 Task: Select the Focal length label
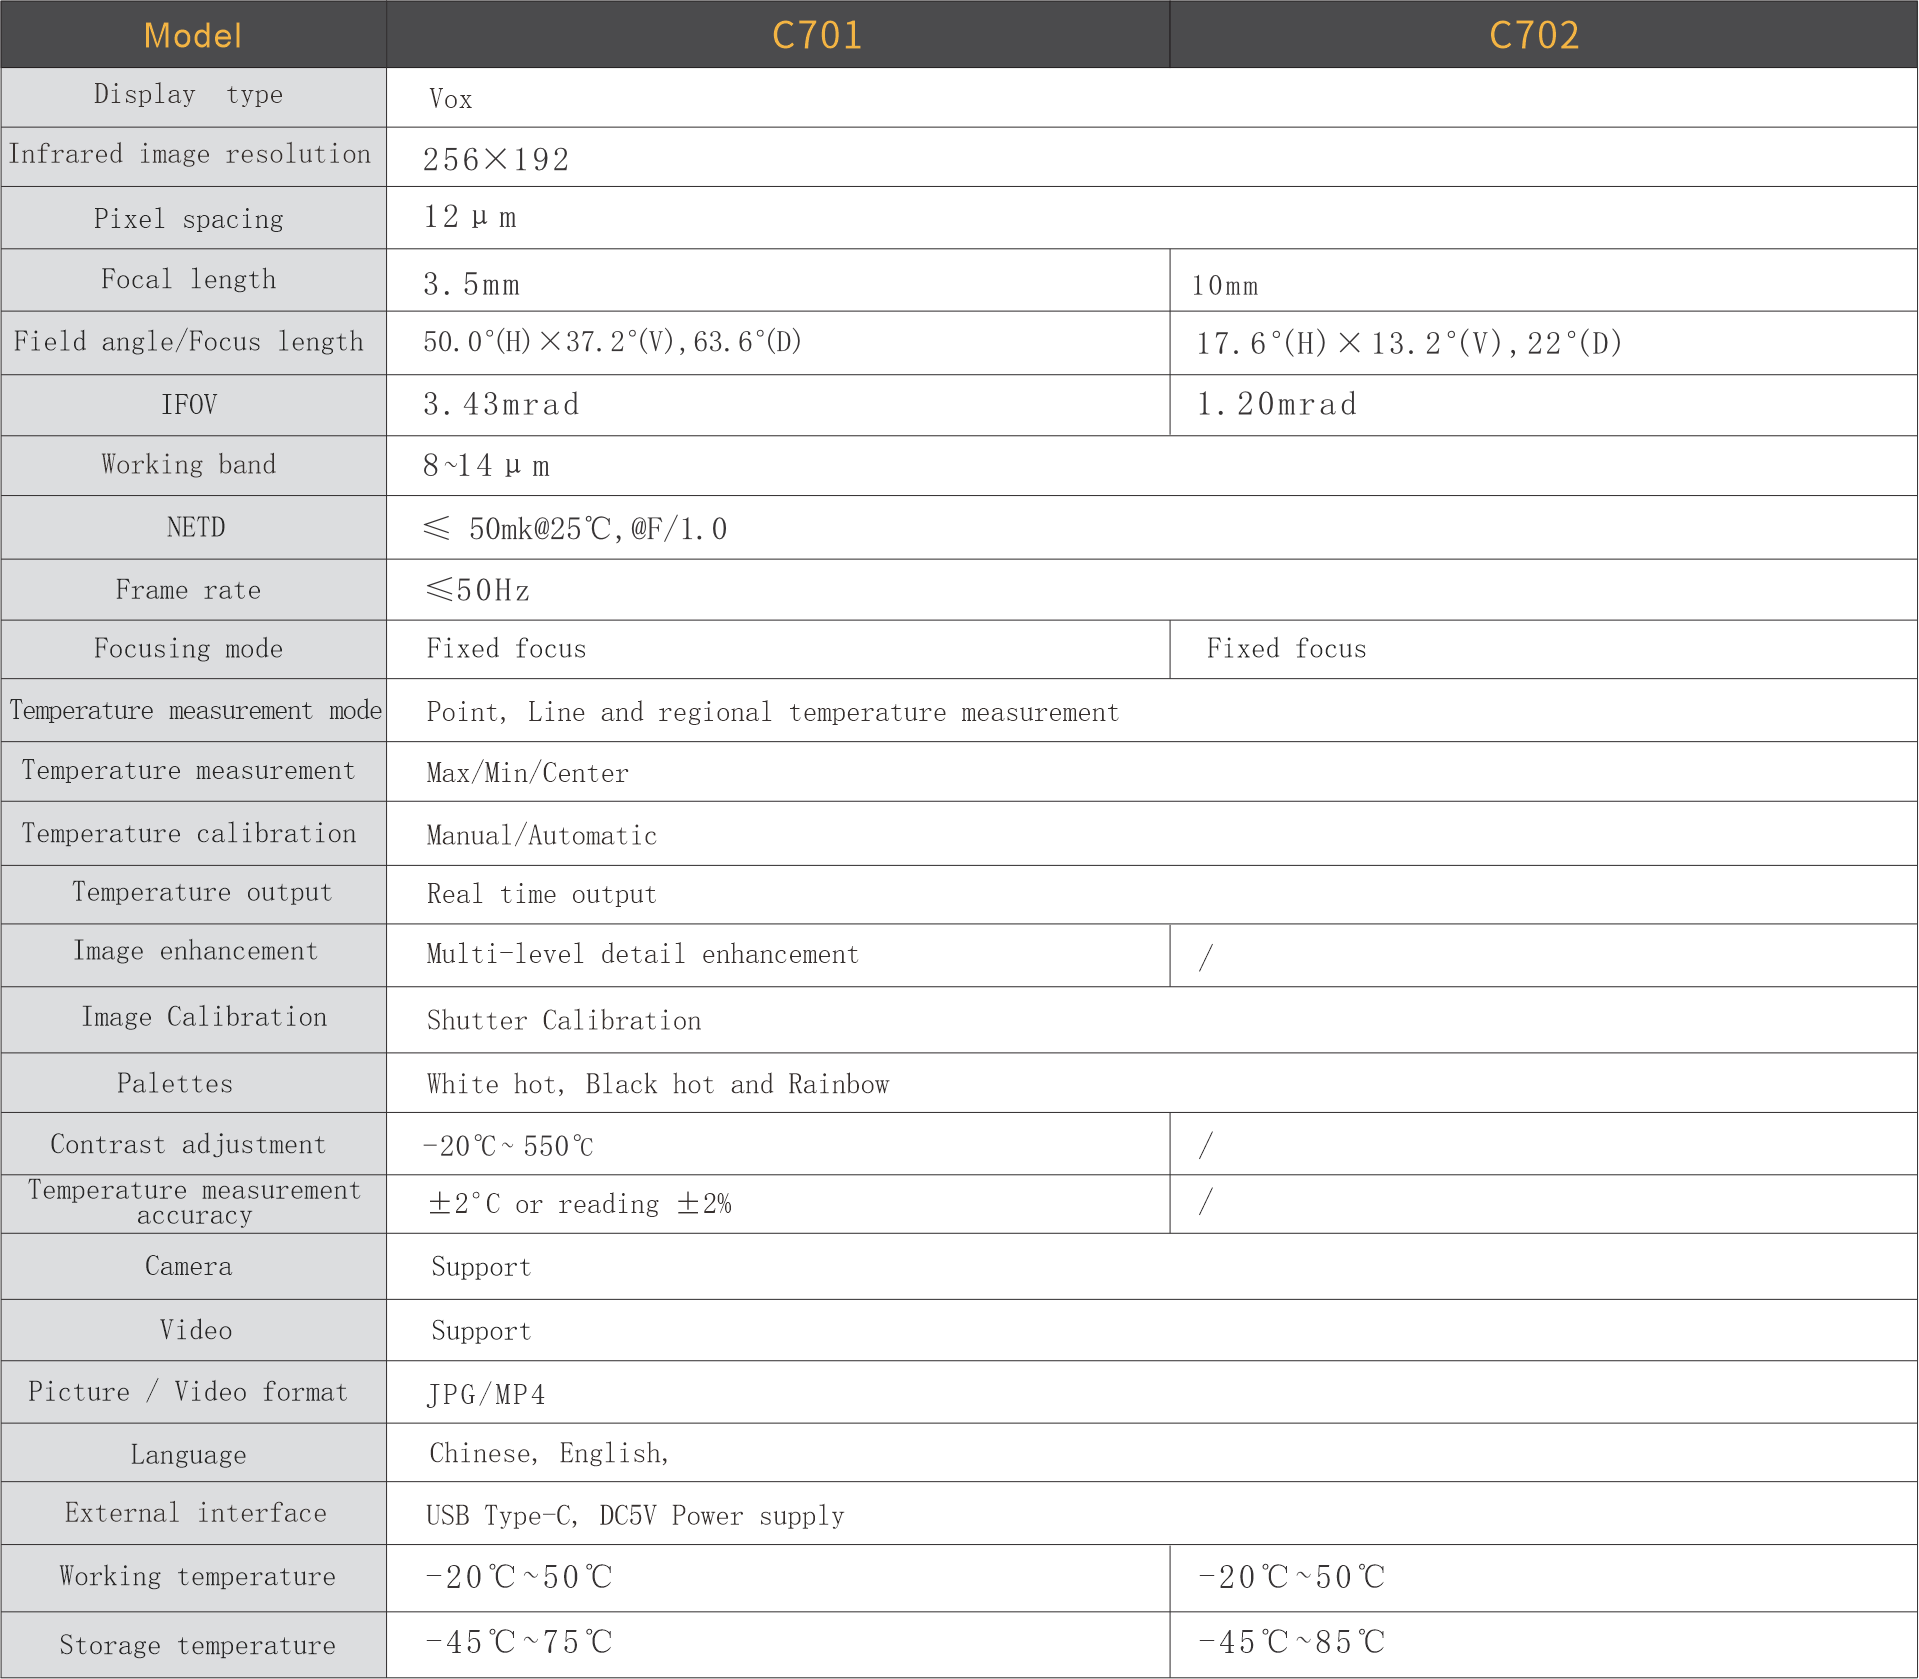click(x=188, y=279)
